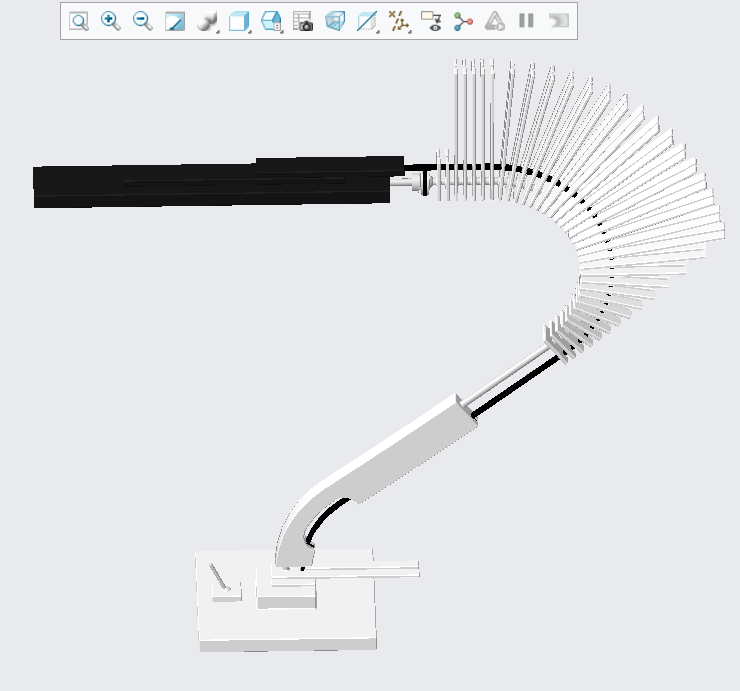Open the standard view box dropdown

pyautogui.click(x=272, y=22)
